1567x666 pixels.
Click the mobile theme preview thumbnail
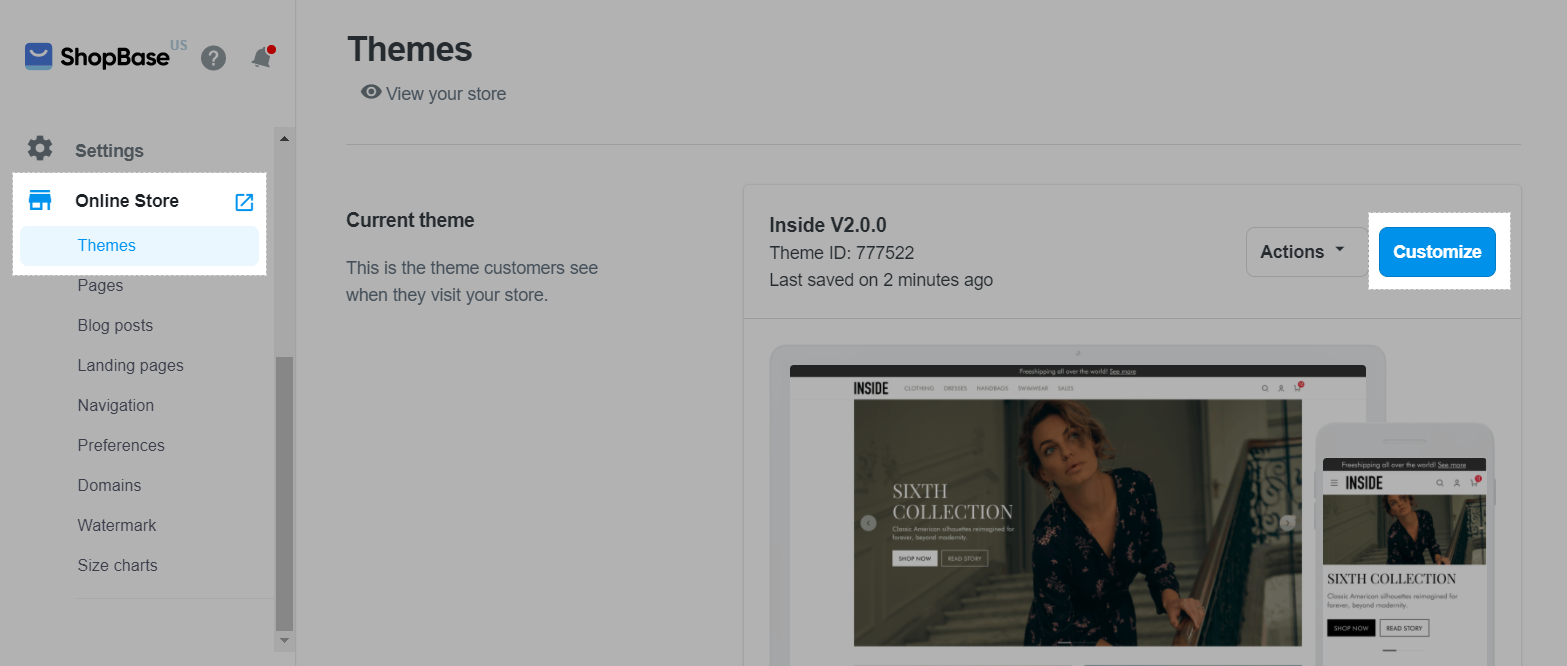coord(1403,550)
